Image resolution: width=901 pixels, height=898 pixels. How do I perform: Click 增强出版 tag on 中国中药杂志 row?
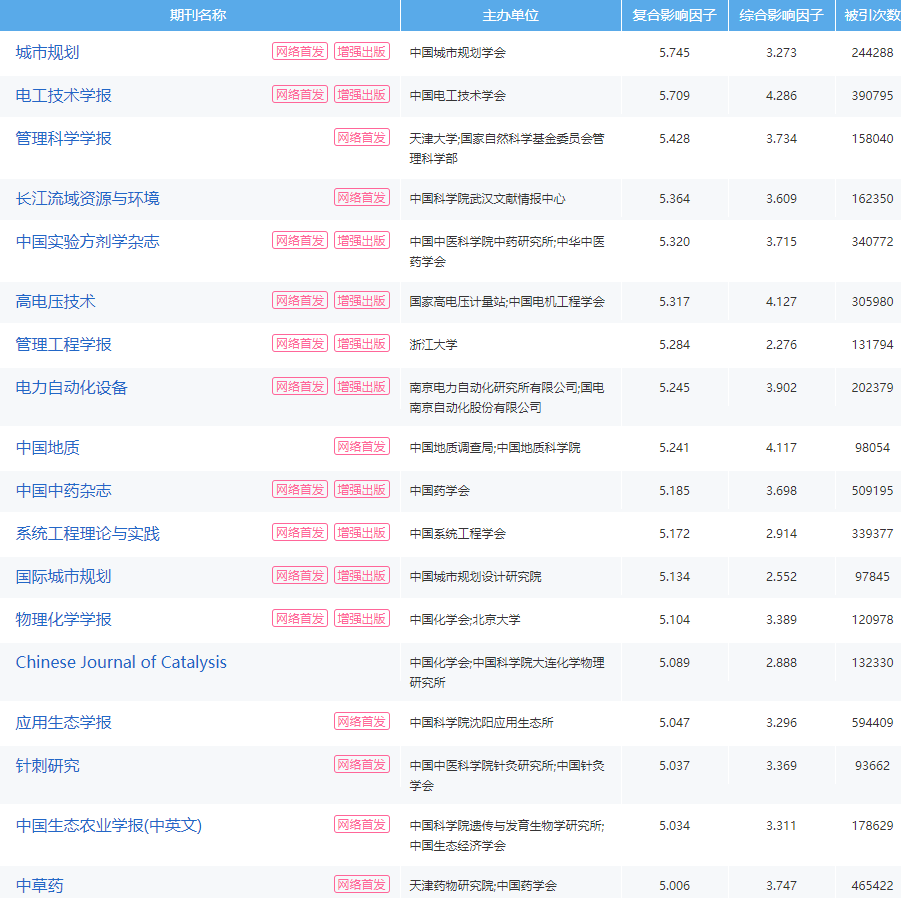coord(362,490)
